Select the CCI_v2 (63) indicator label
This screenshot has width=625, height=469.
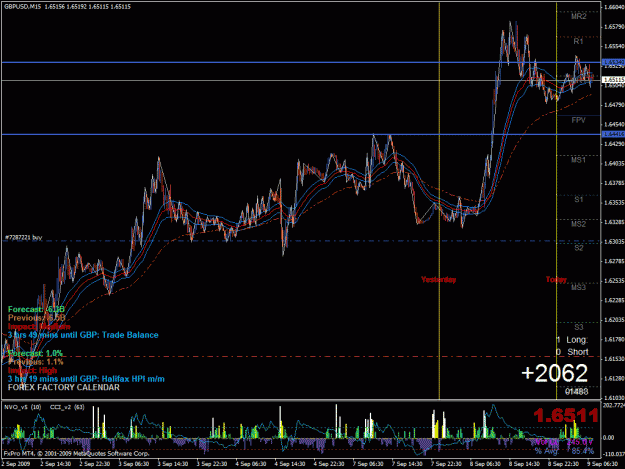tap(67, 407)
